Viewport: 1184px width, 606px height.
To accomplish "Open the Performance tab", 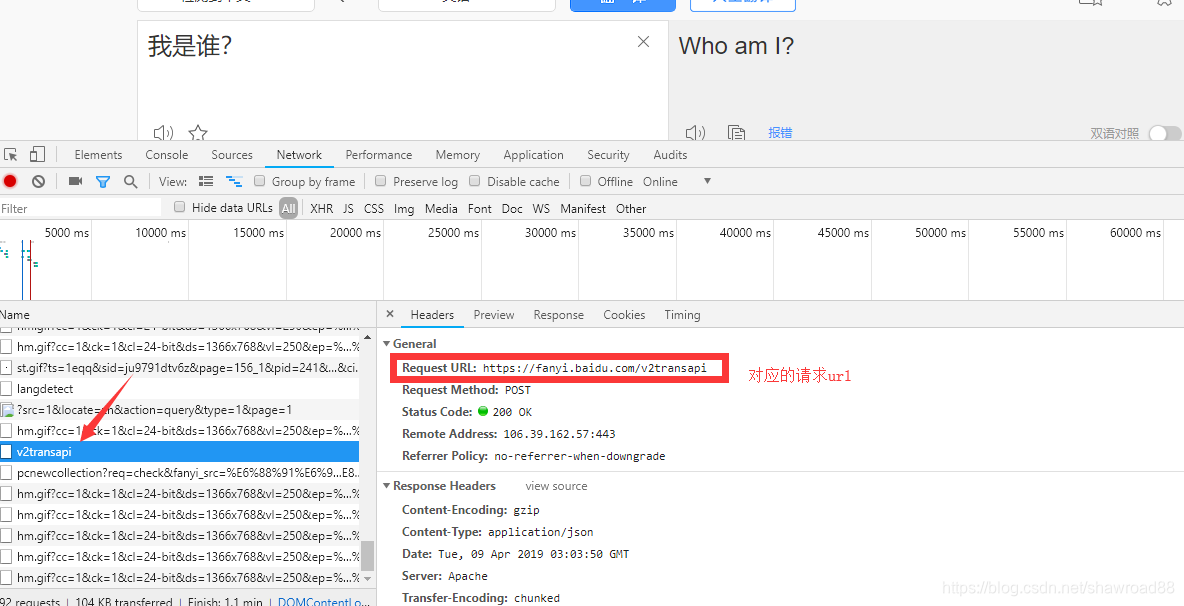I will point(379,155).
